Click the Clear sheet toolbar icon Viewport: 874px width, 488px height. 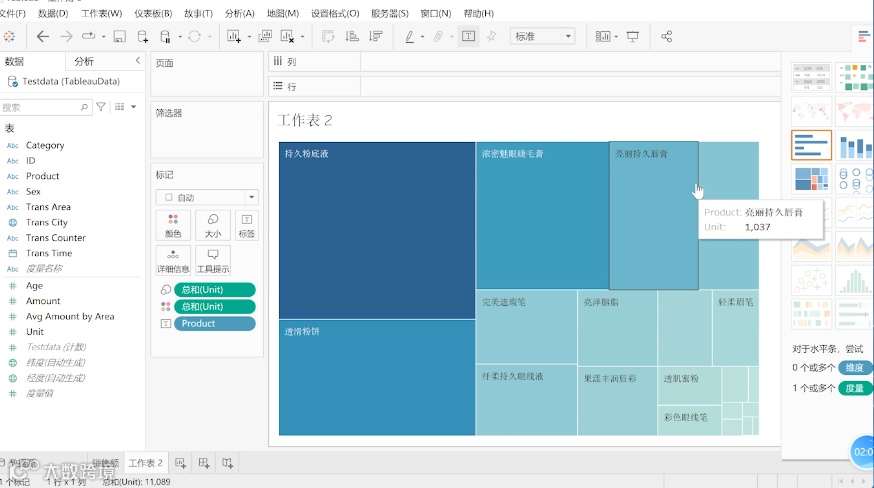(287, 37)
